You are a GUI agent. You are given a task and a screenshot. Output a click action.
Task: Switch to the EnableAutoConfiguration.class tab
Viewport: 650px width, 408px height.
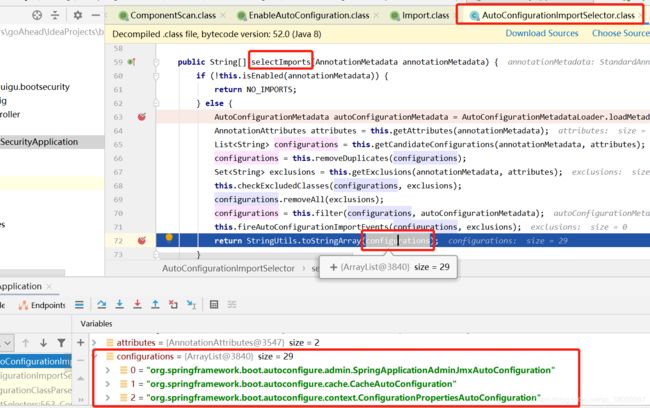[309, 15]
